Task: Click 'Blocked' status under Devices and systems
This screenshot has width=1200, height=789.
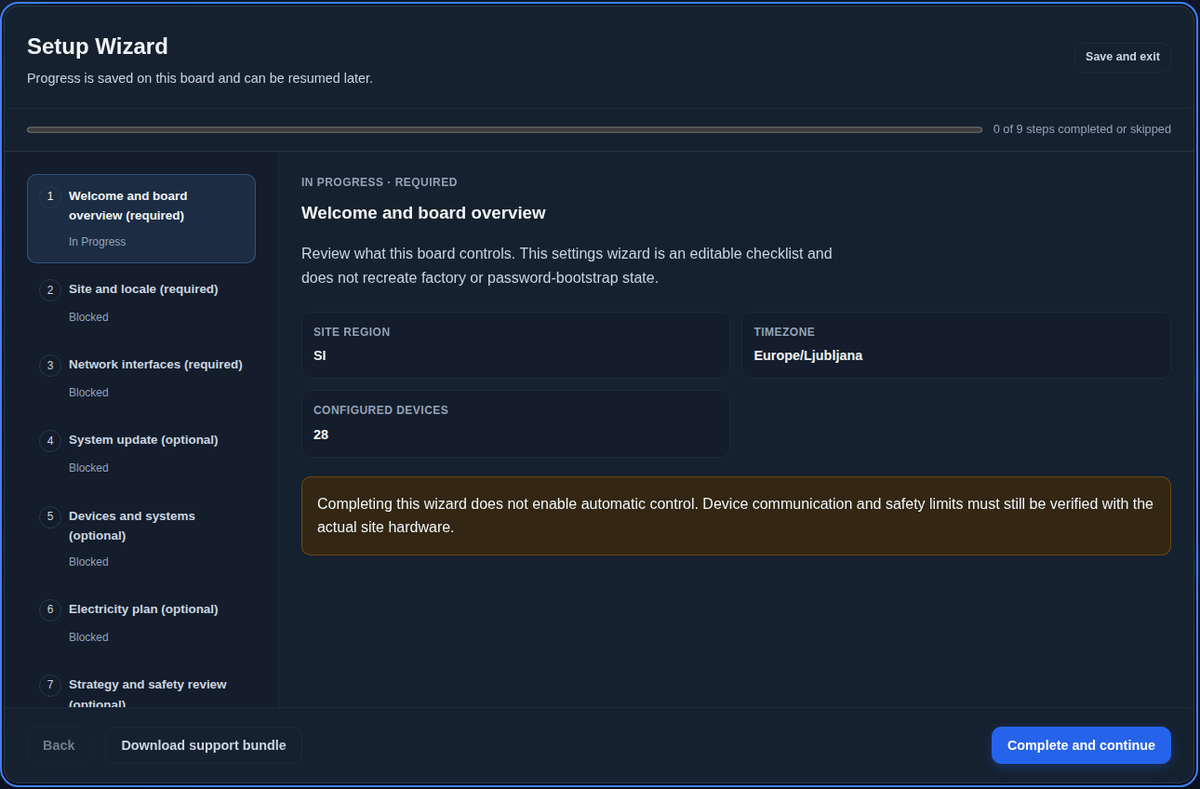Action: [89, 562]
